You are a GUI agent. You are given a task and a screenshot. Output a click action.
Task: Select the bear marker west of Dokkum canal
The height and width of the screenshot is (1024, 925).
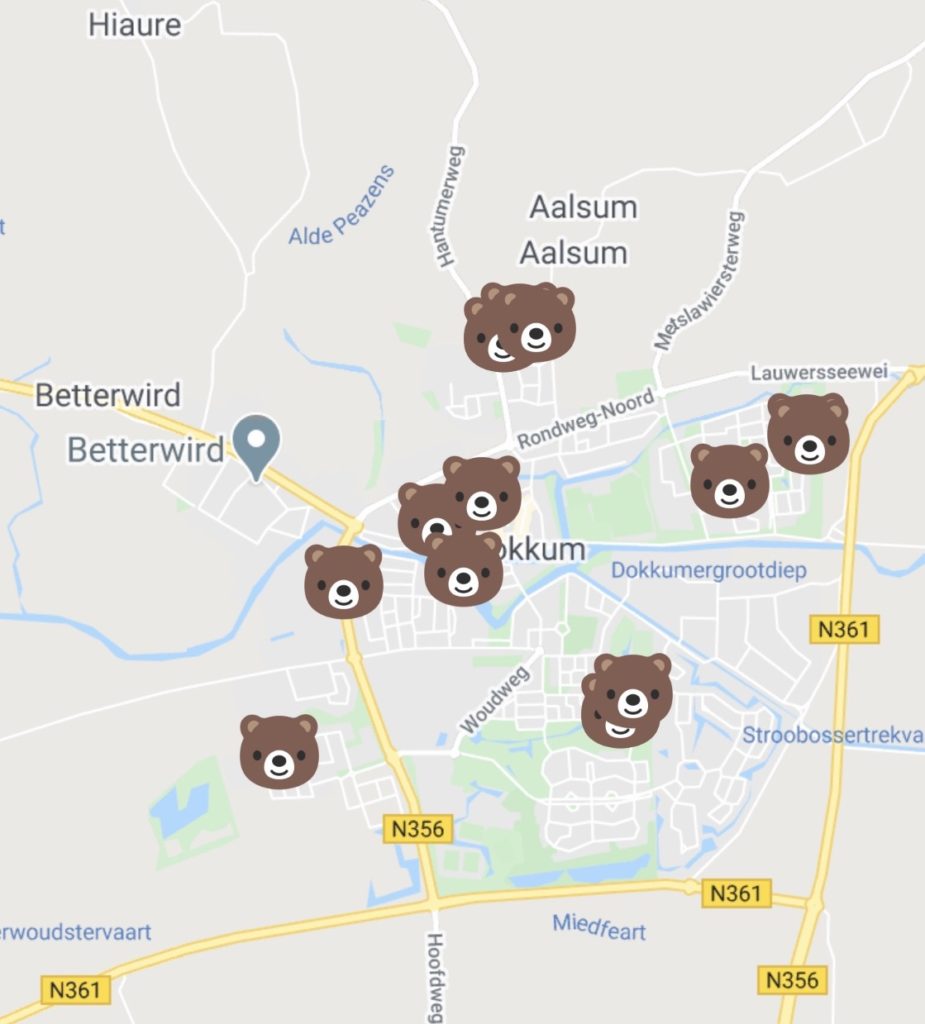click(x=344, y=581)
